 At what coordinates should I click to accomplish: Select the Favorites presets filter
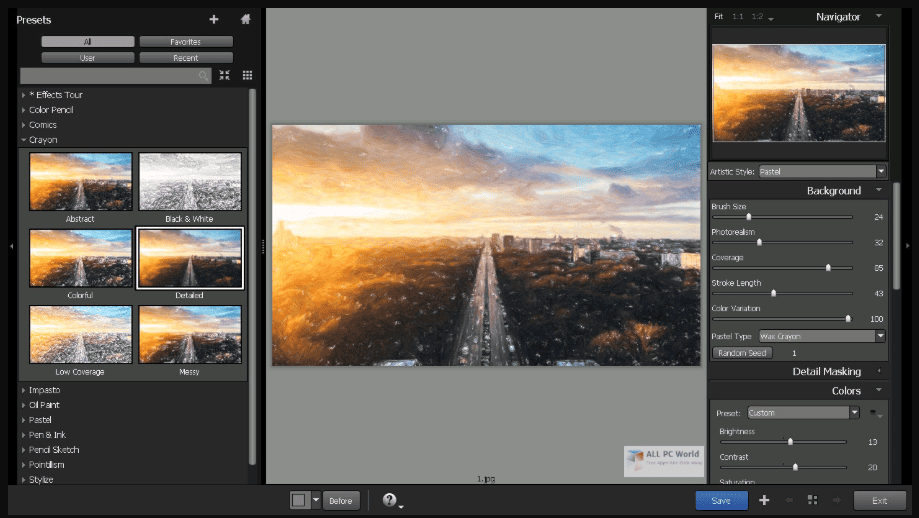[186, 42]
